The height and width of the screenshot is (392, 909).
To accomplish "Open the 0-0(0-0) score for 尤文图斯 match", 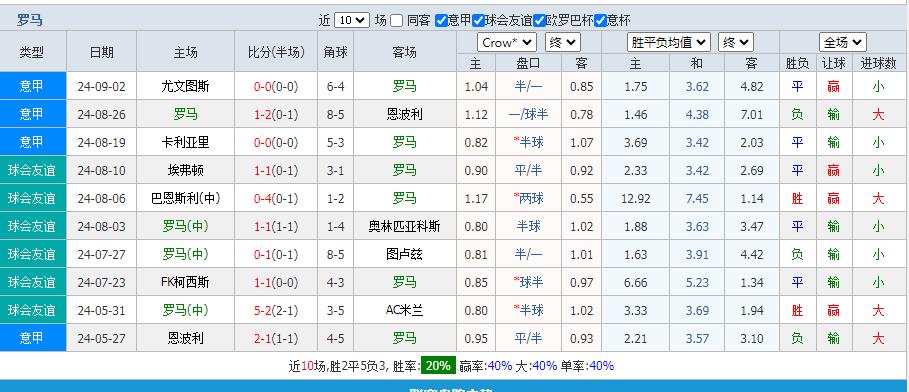I will (x=276, y=86).
